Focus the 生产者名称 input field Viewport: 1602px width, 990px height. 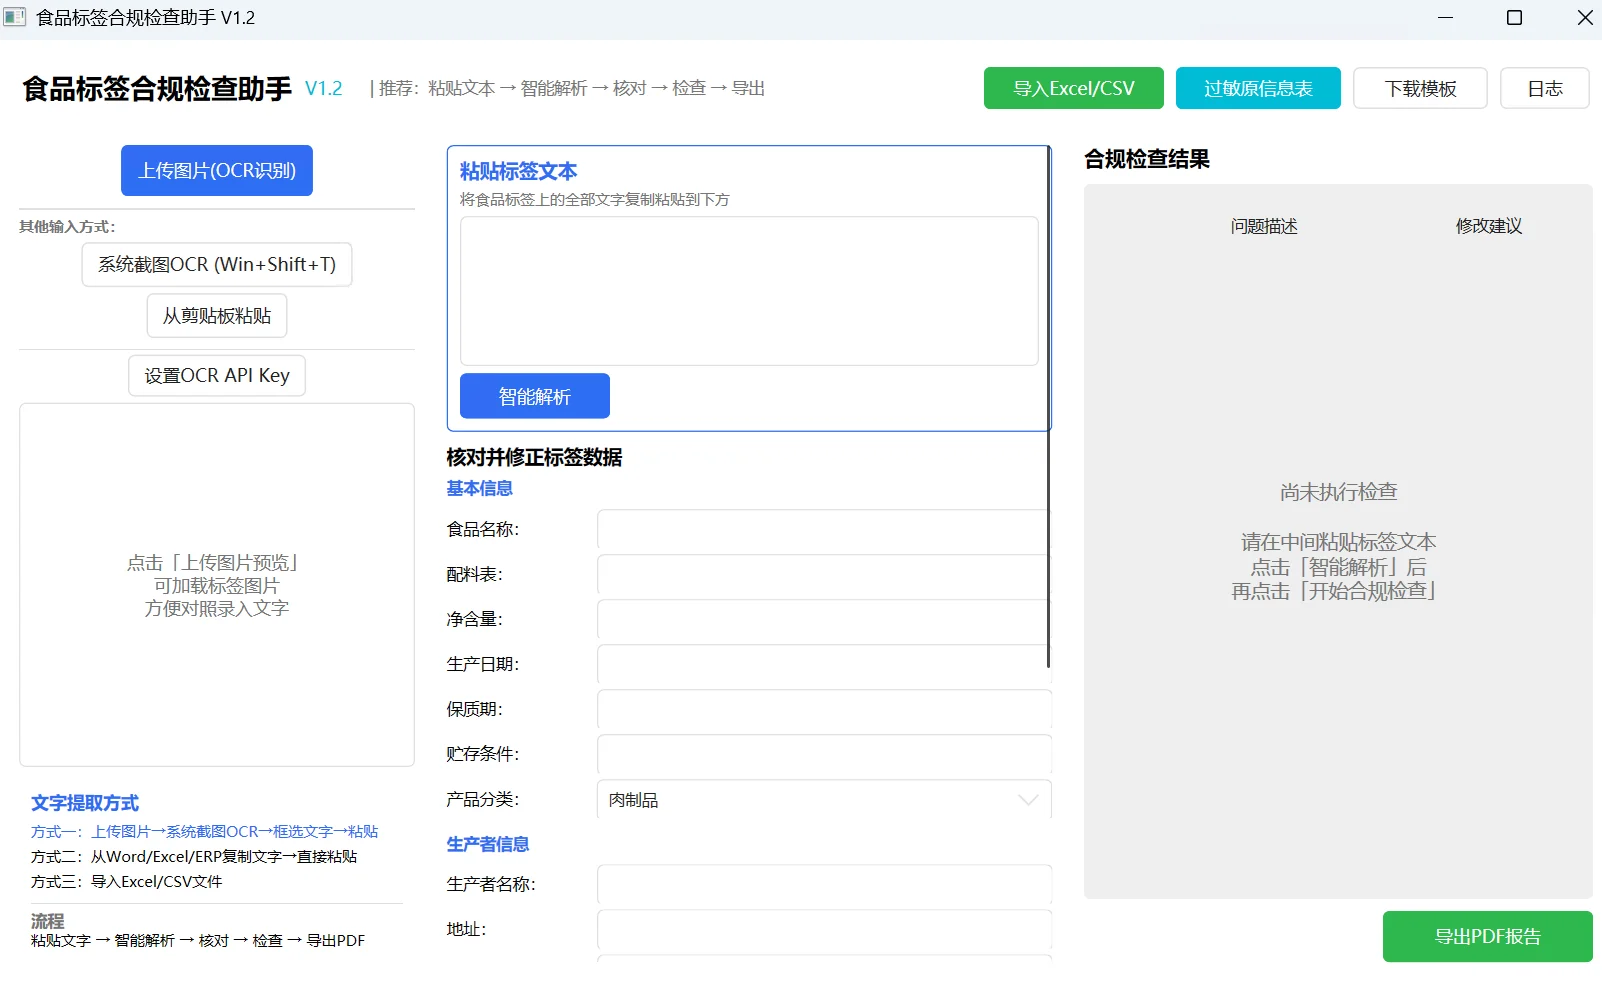824,885
